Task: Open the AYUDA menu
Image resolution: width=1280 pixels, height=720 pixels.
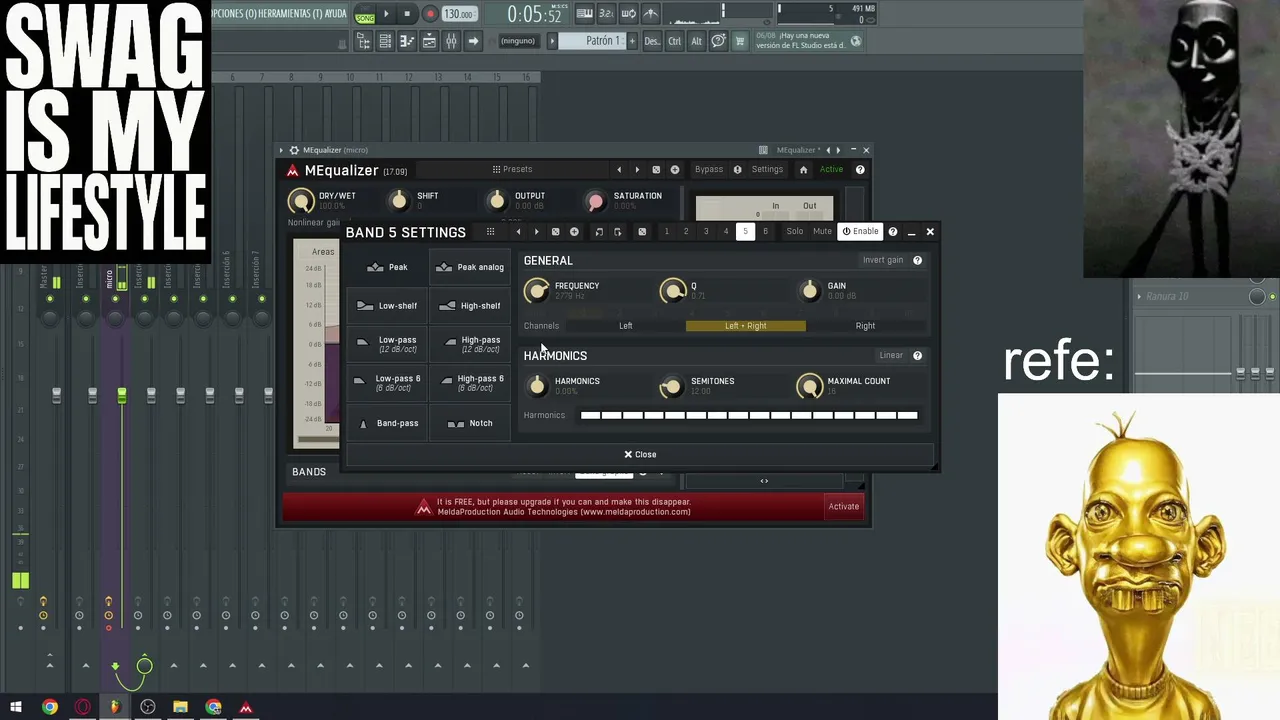Action: (x=335, y=14)
